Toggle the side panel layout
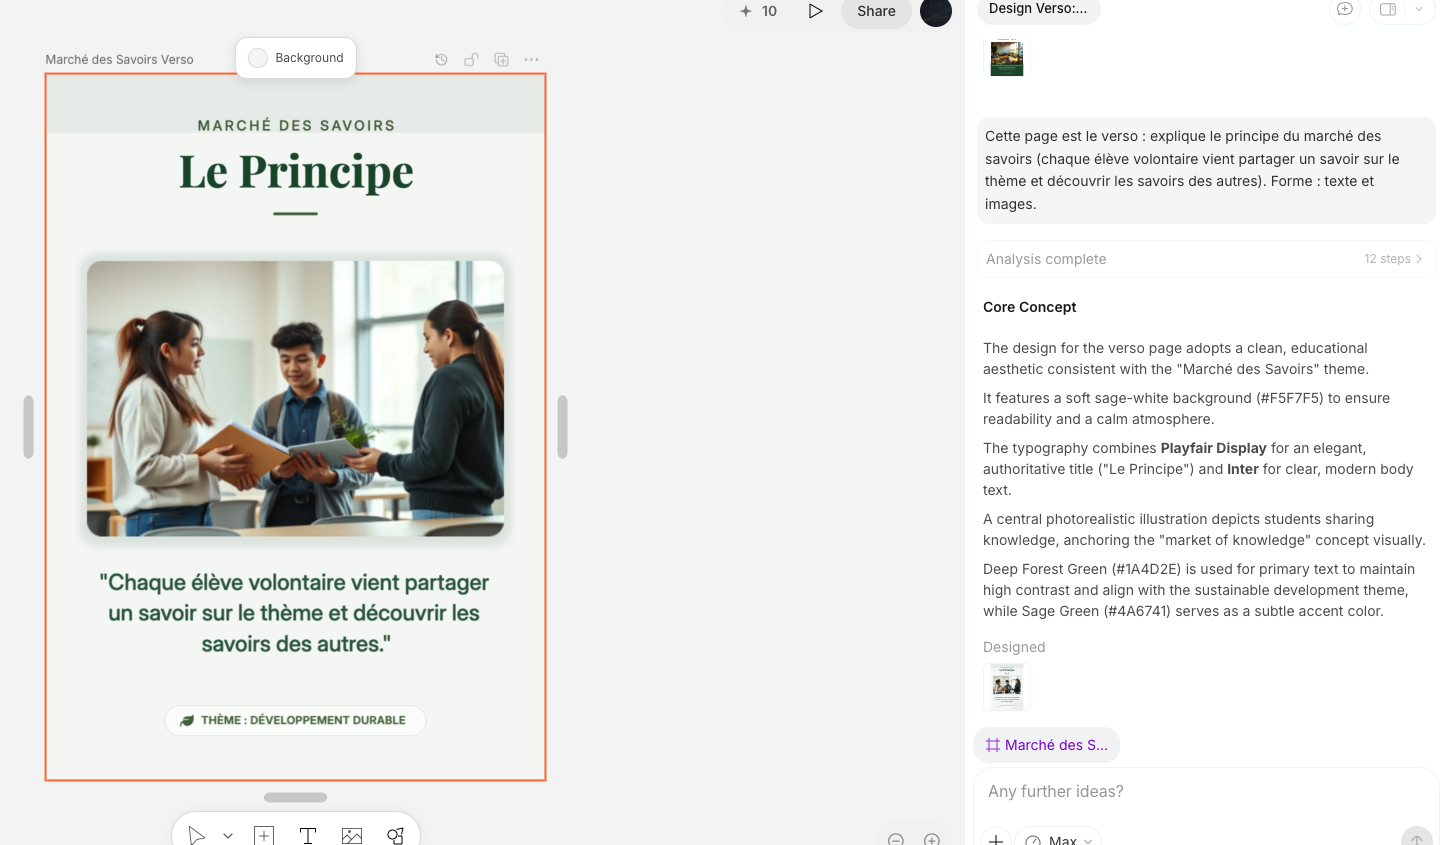This screenshot has height=845, width=1445. [x=1388, y=9]
